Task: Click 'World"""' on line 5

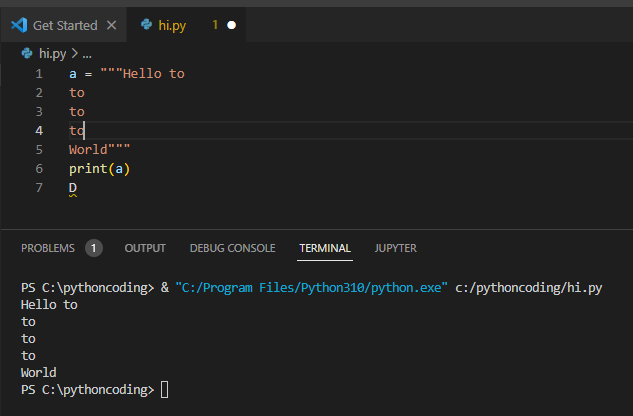Action: tap(99, 149)
